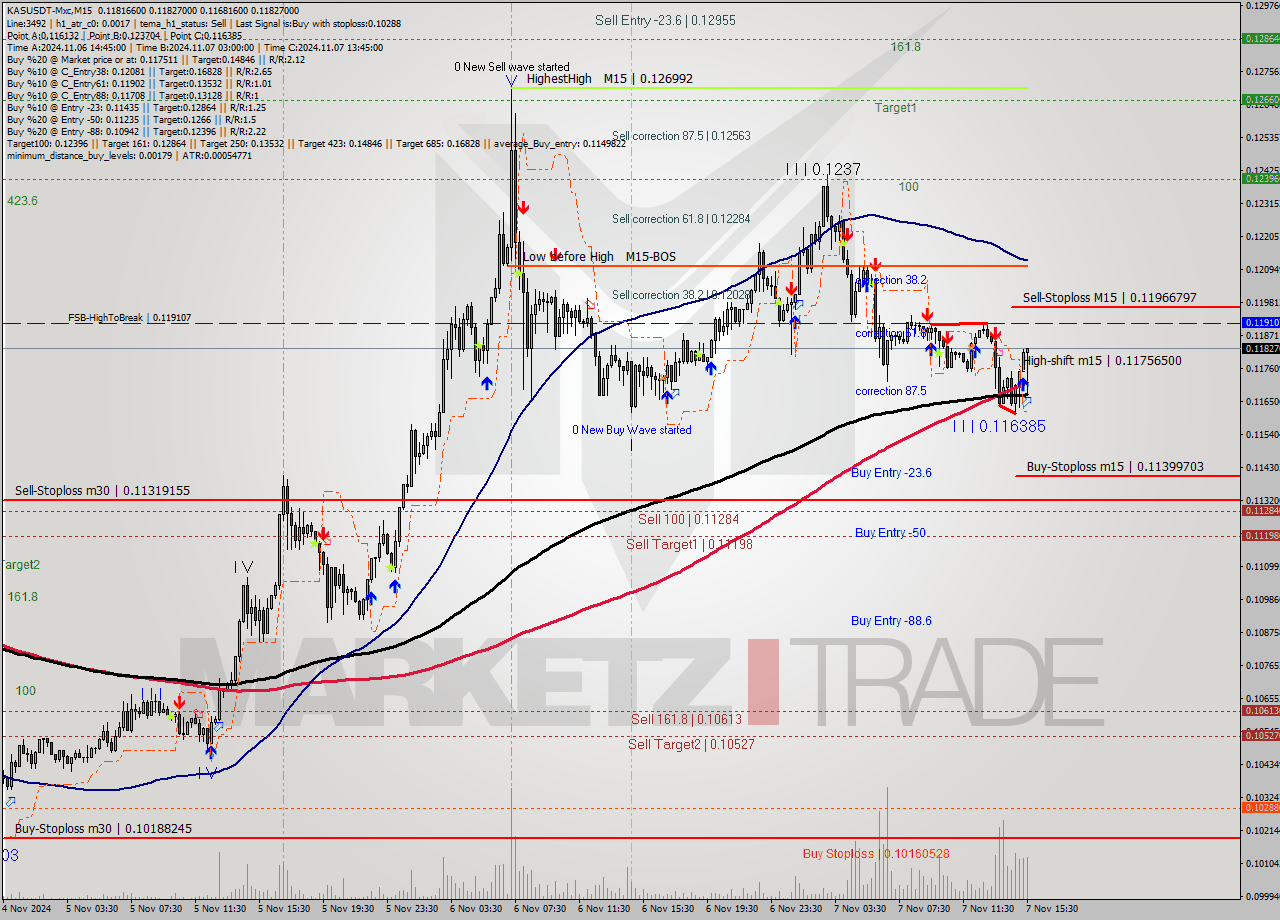Viewport: 1280px width, 920px height.
Task: Click the green 0.12396 price tag
Action: [x=1260, y=178]
